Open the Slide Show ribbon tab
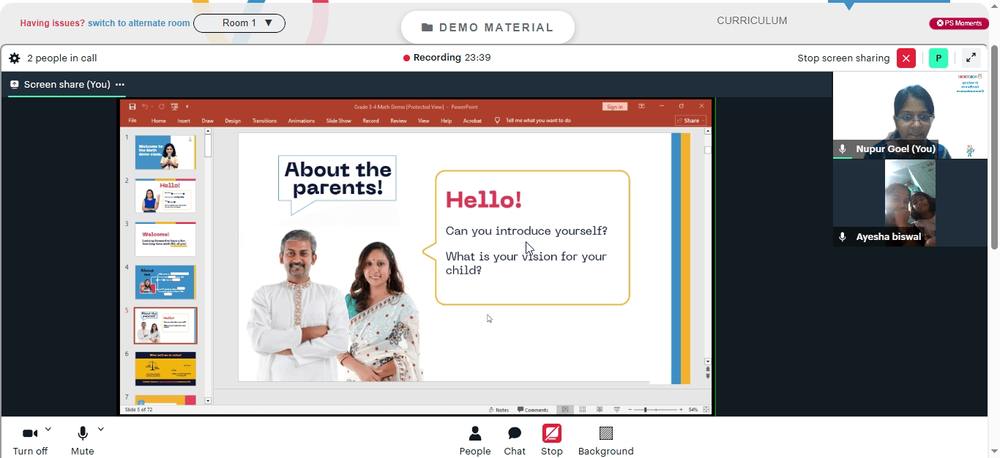Screen dimensions: 1000x458 tap(339, 121)
